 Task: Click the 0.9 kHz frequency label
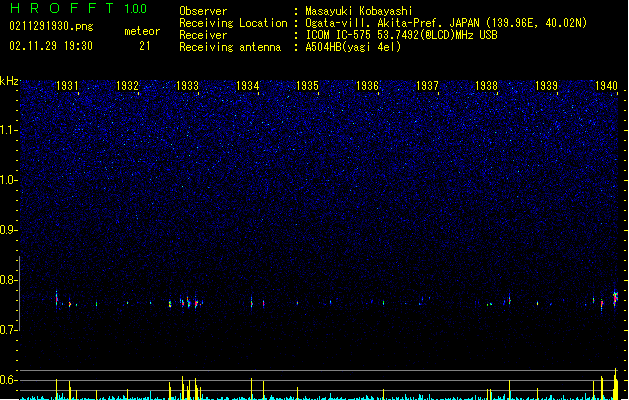click(9, 230)
